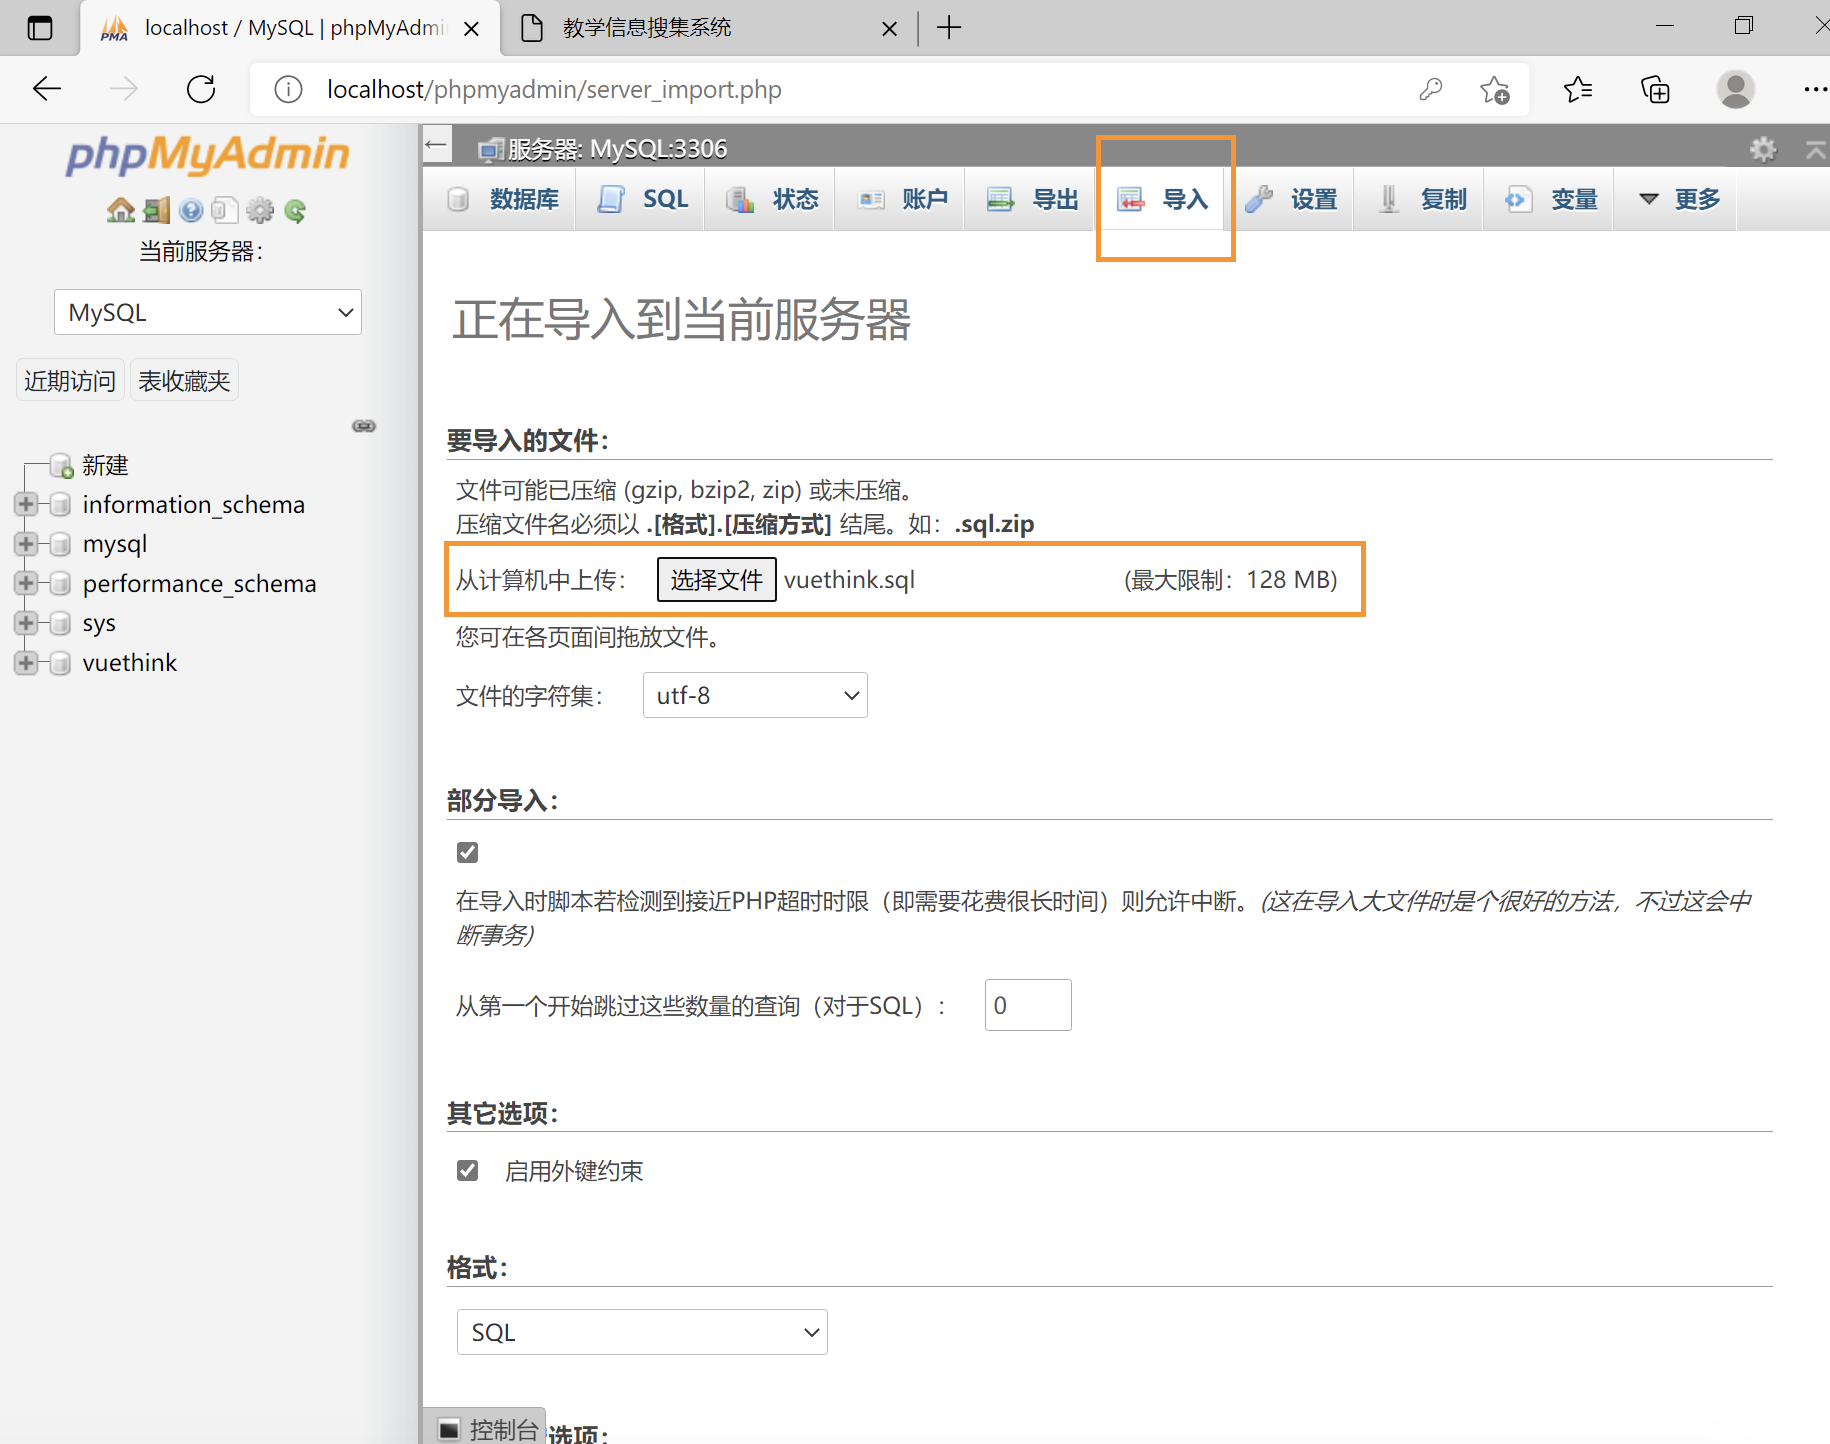
Task: Switch to the 设置 tab
Action: click(x=1290, y=199)
